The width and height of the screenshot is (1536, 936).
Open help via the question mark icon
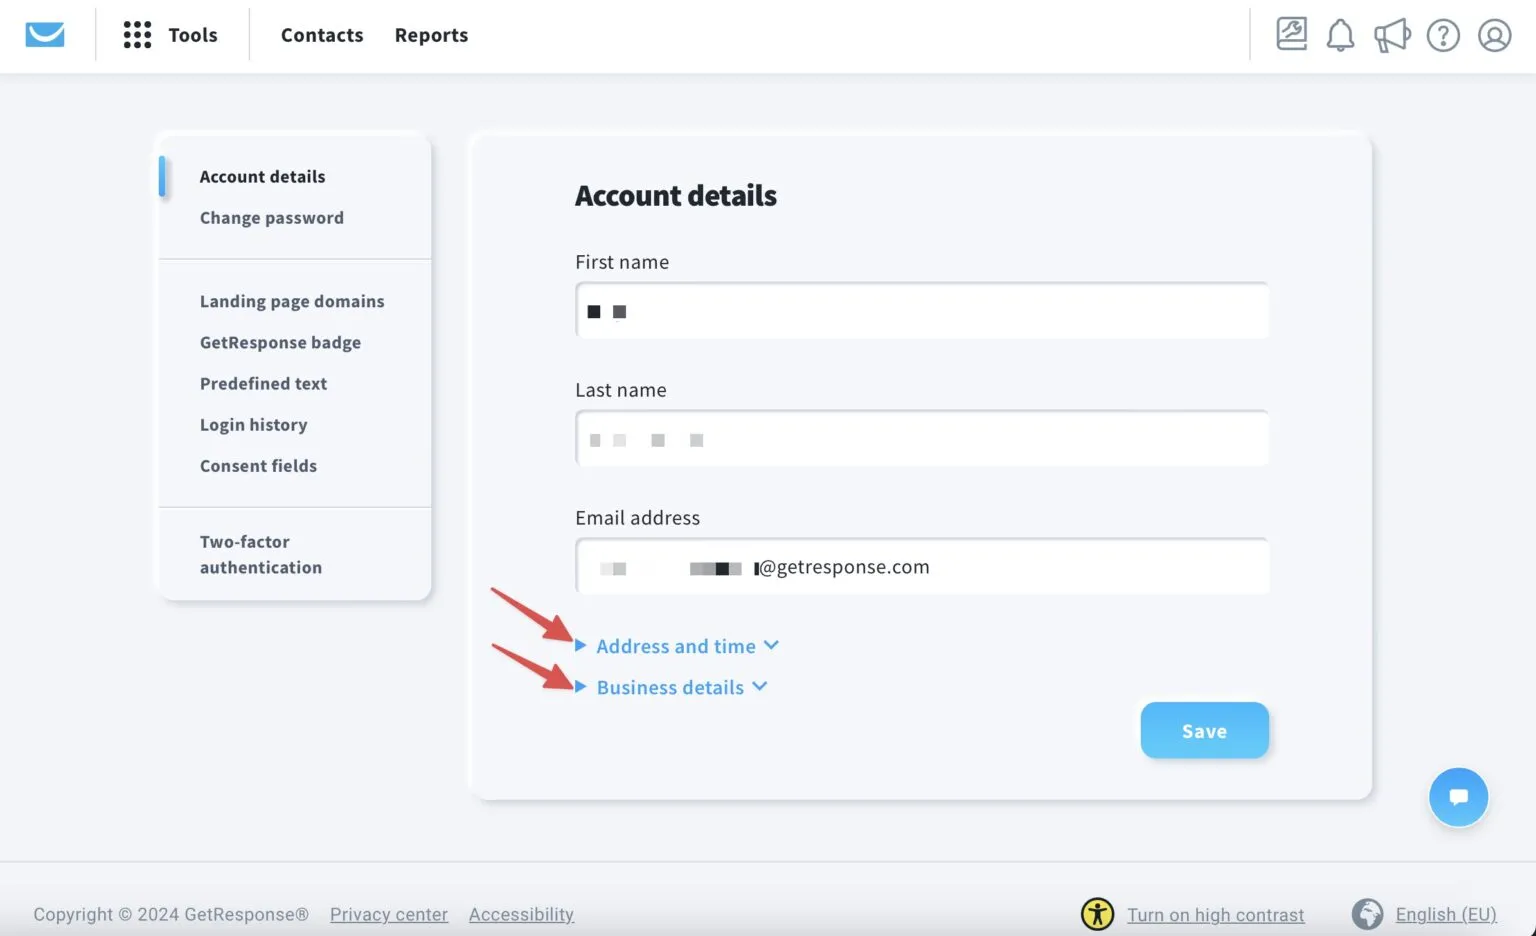point(1443,34)
